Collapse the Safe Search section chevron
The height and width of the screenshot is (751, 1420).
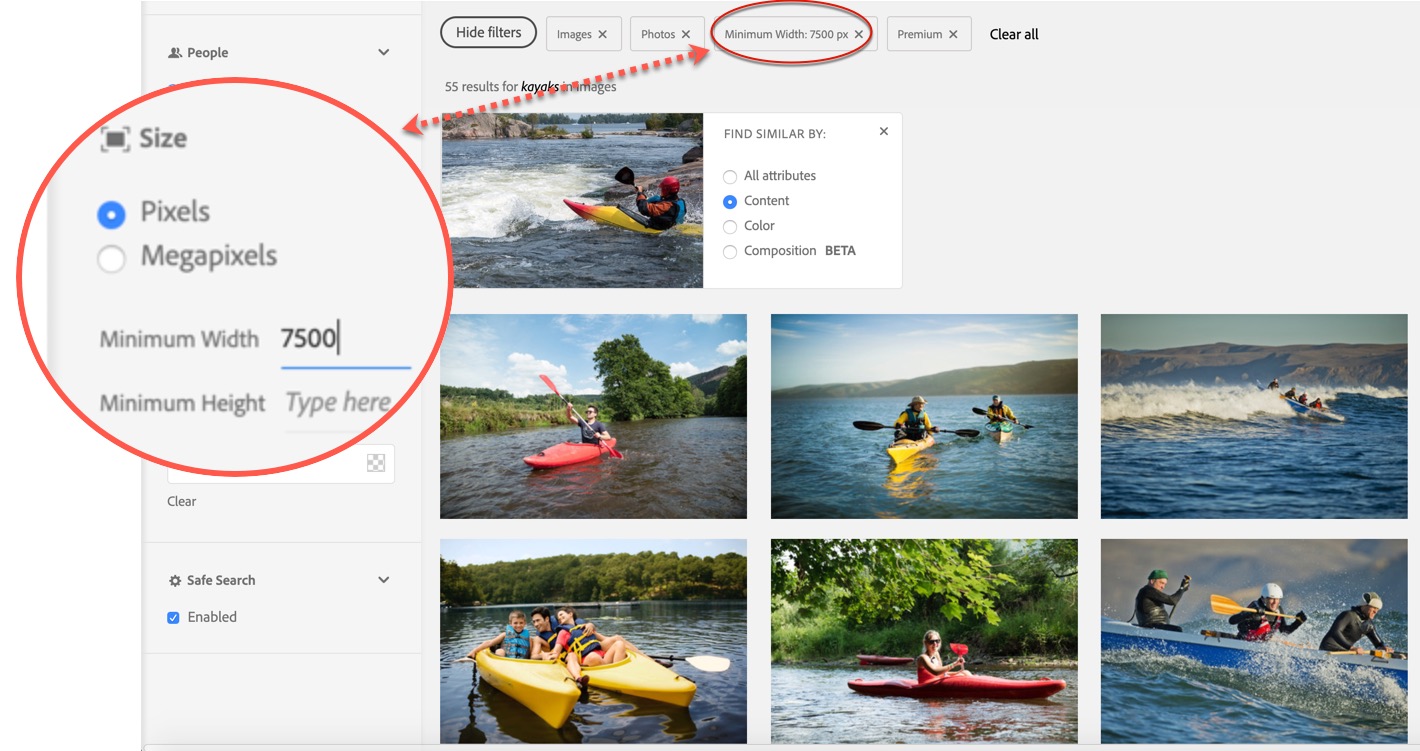coord(383,580)
